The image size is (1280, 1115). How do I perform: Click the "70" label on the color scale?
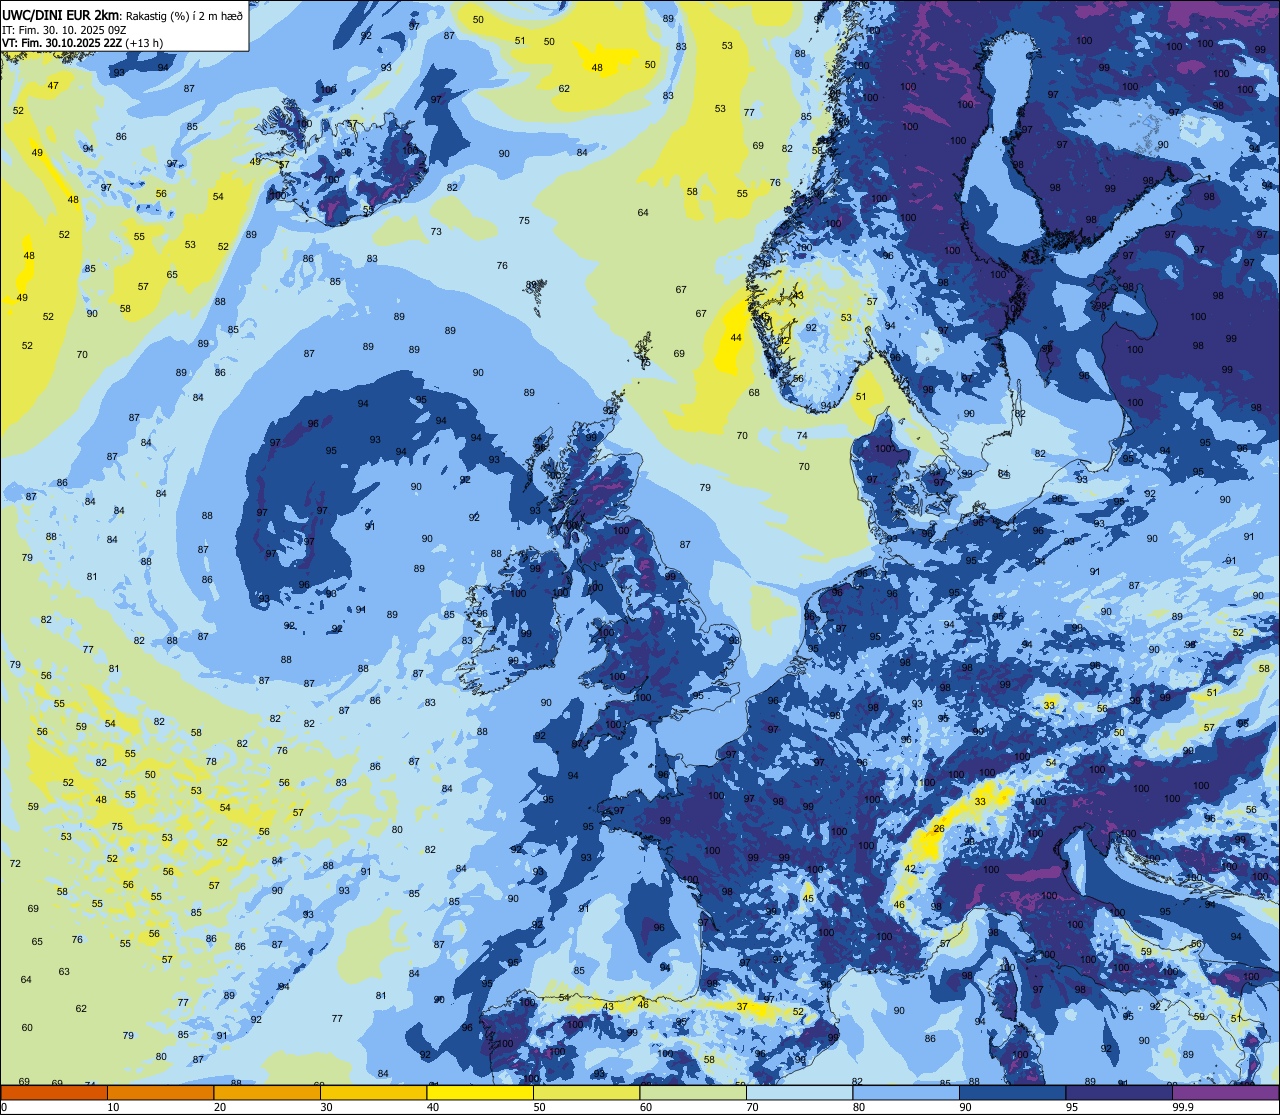click(753, 1107)
